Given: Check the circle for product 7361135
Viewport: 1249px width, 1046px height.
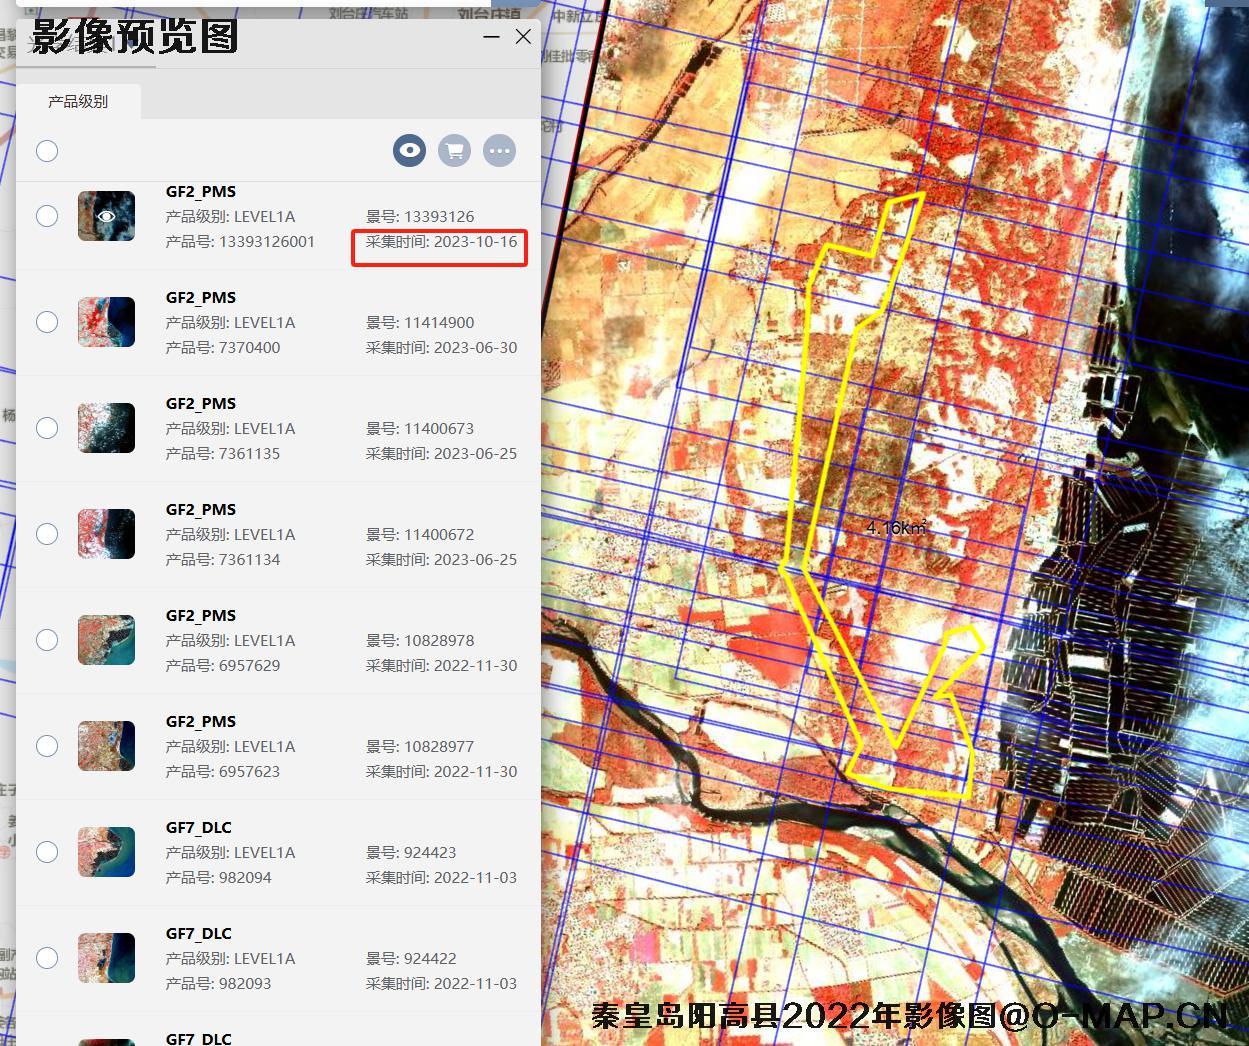Looking at the screenshot, I should [x=47, y=428].
